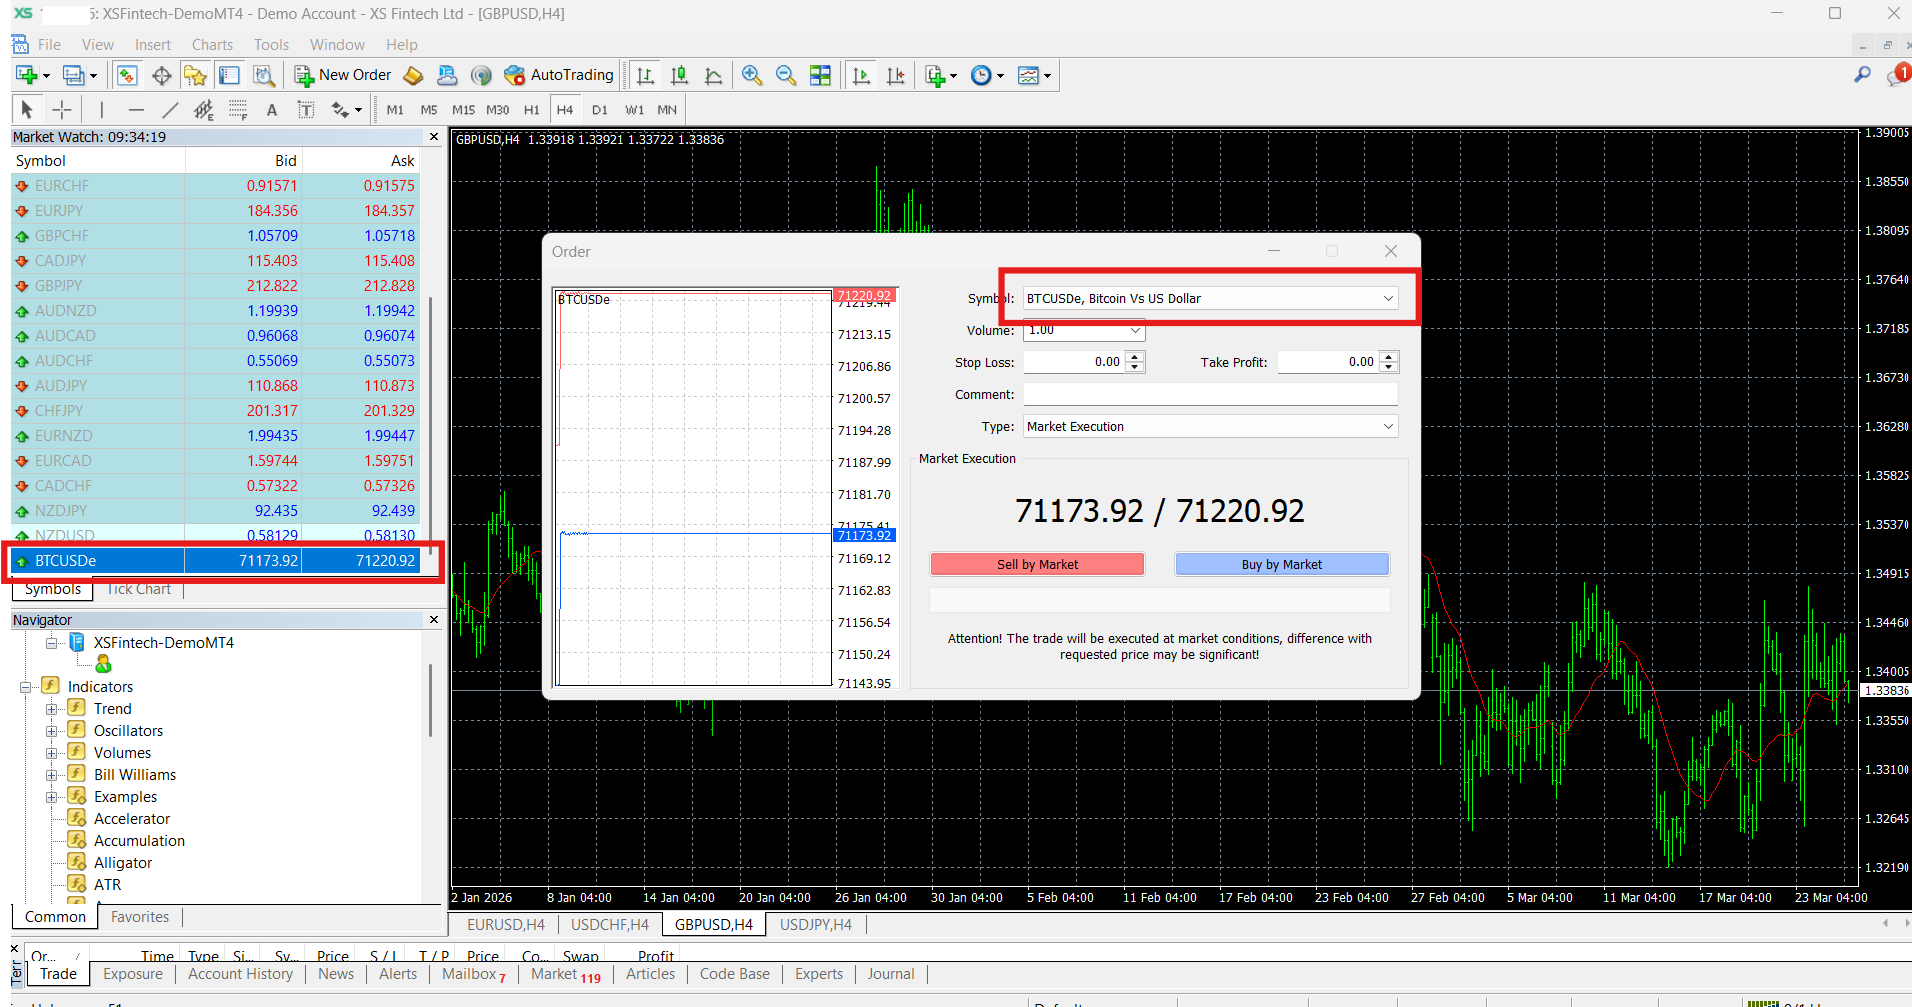Click the Buy by Market button

1281,564
